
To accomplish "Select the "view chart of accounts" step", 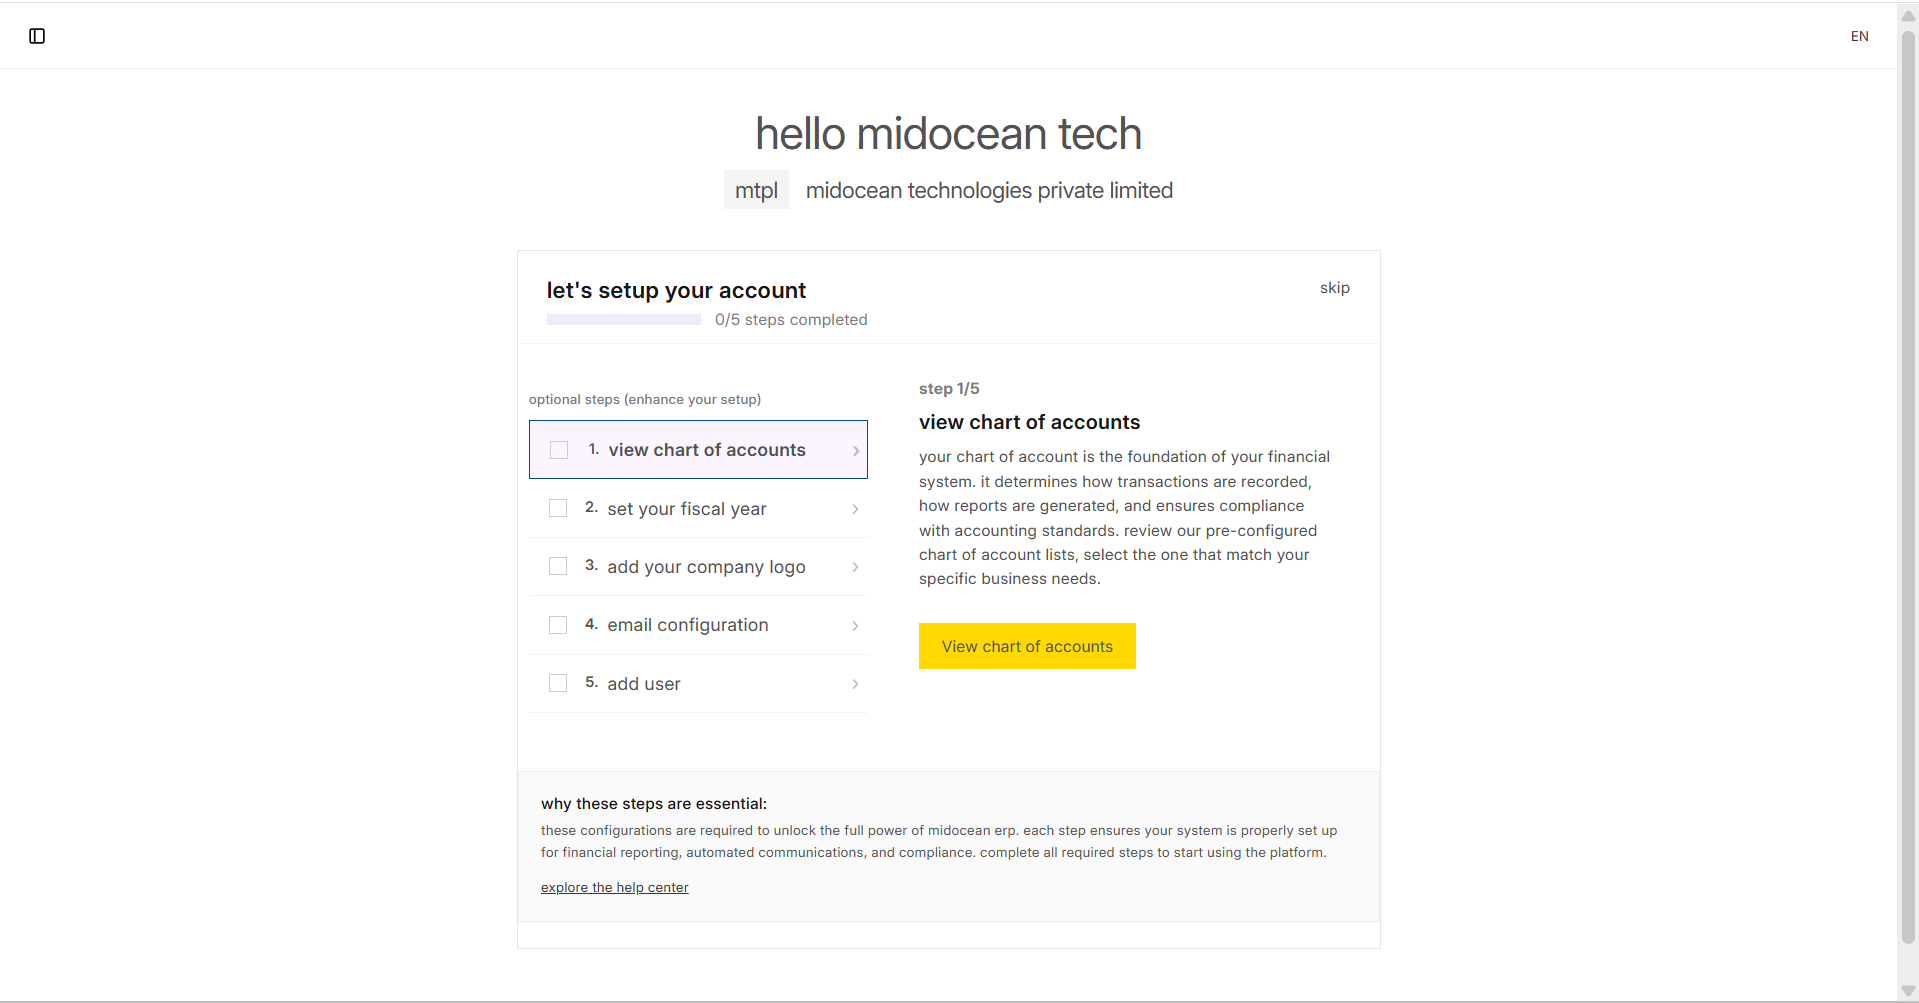I will click(x=707, y=450).
